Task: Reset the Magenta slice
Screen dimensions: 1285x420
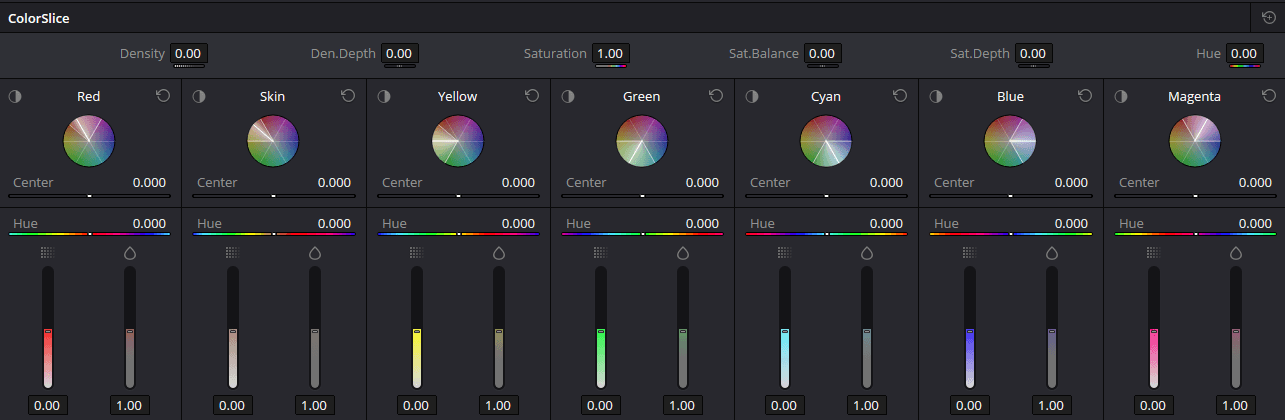Action: (x=1268, y=96)
